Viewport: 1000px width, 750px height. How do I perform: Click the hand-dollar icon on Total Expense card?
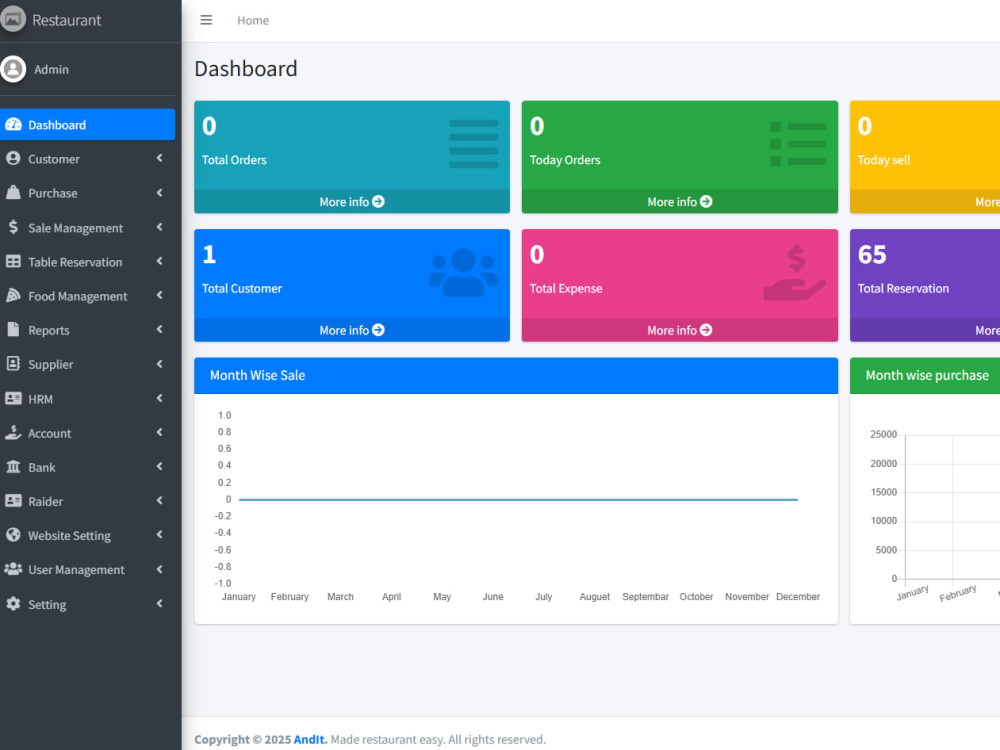click(795, 273)
